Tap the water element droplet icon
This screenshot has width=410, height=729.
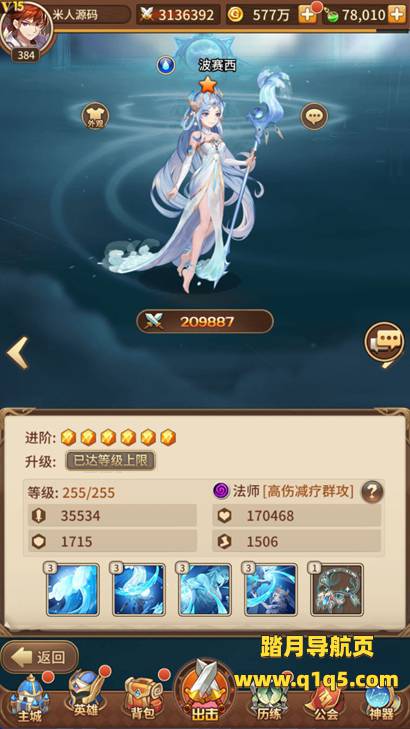pyautogui.click(x=166, y=65)
